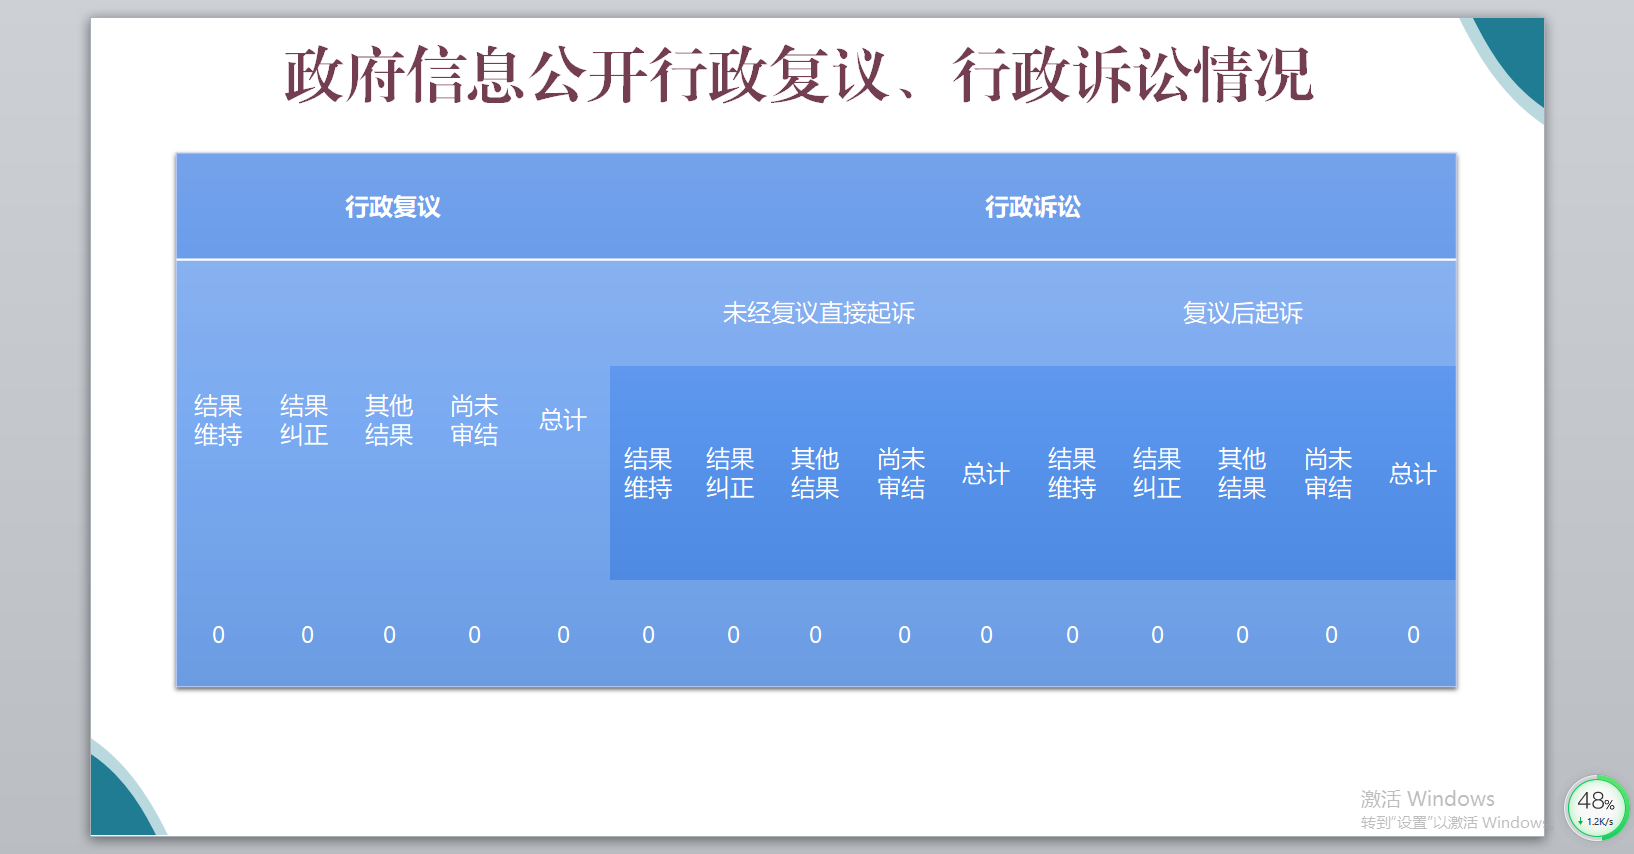Click 结果维持 under 未经复议直接起诉
Viewport: 1634px width, 854px height.
(x=648, y=473)
